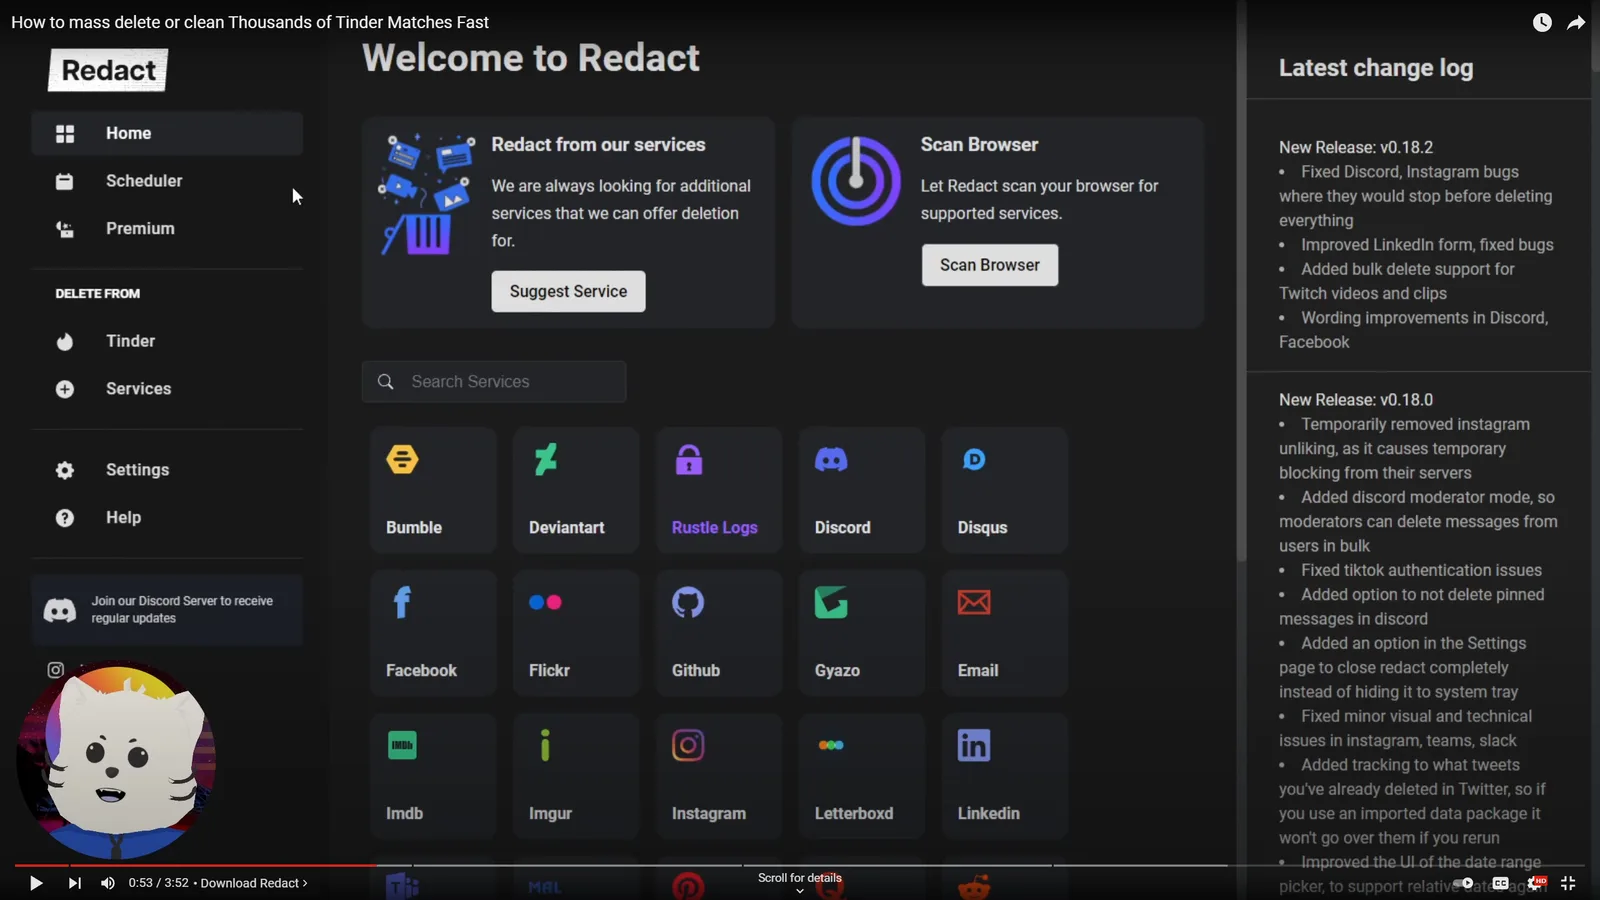Open the Email service card

(x=1005, y=633)
